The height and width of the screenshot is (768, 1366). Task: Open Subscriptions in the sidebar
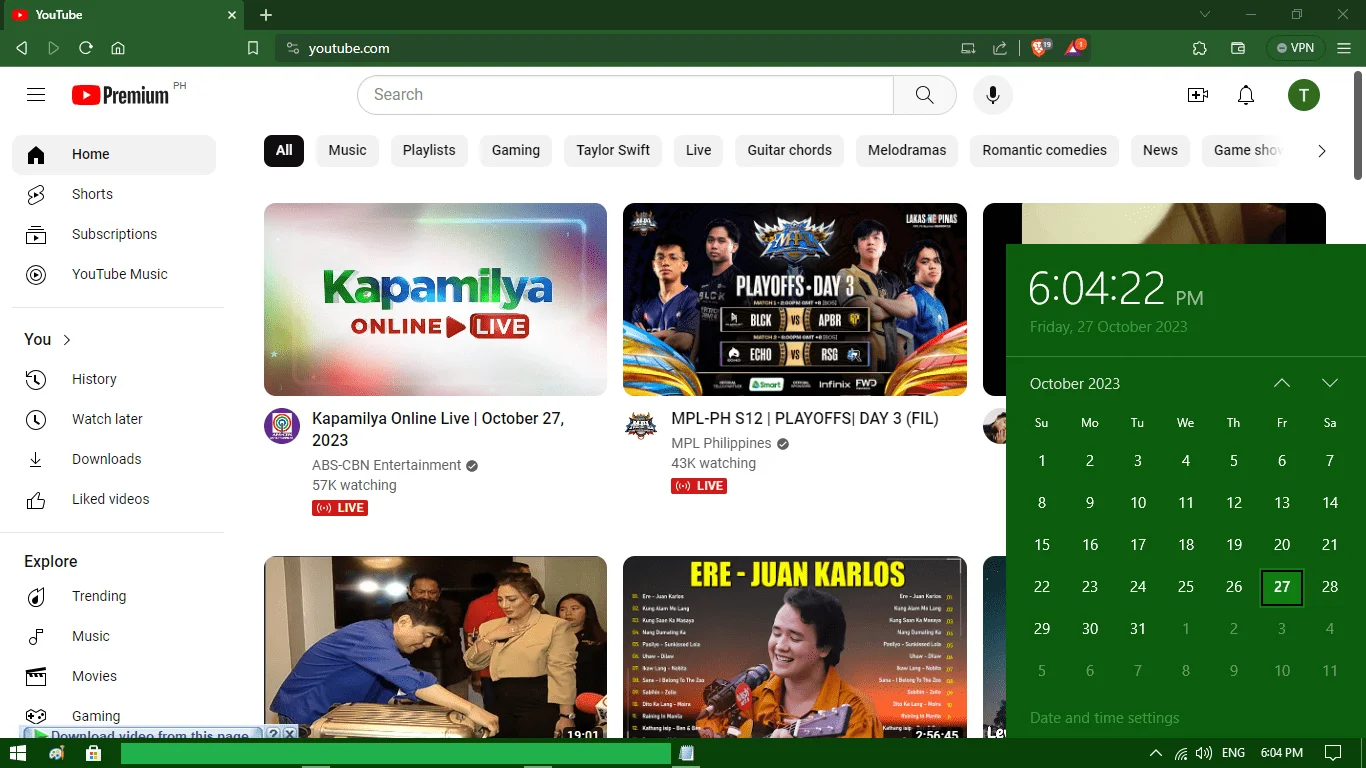point(114,234)
